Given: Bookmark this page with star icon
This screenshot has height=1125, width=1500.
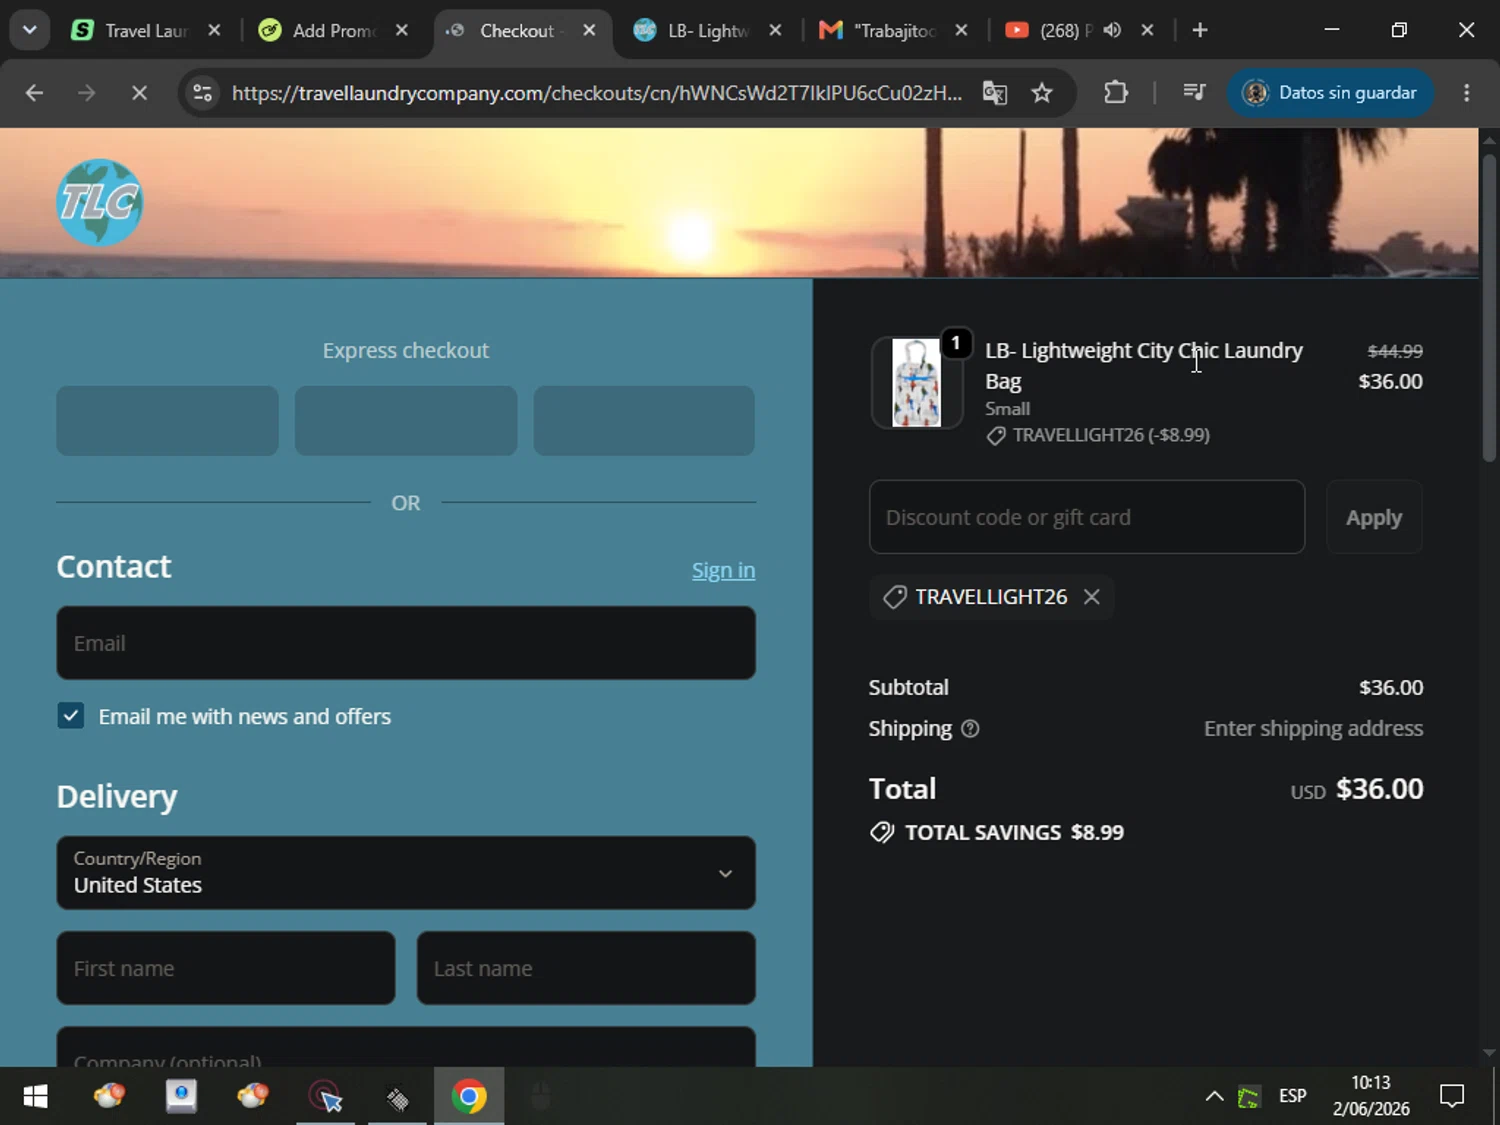Looking at the screenshot, I should [x=1042, y=93].
